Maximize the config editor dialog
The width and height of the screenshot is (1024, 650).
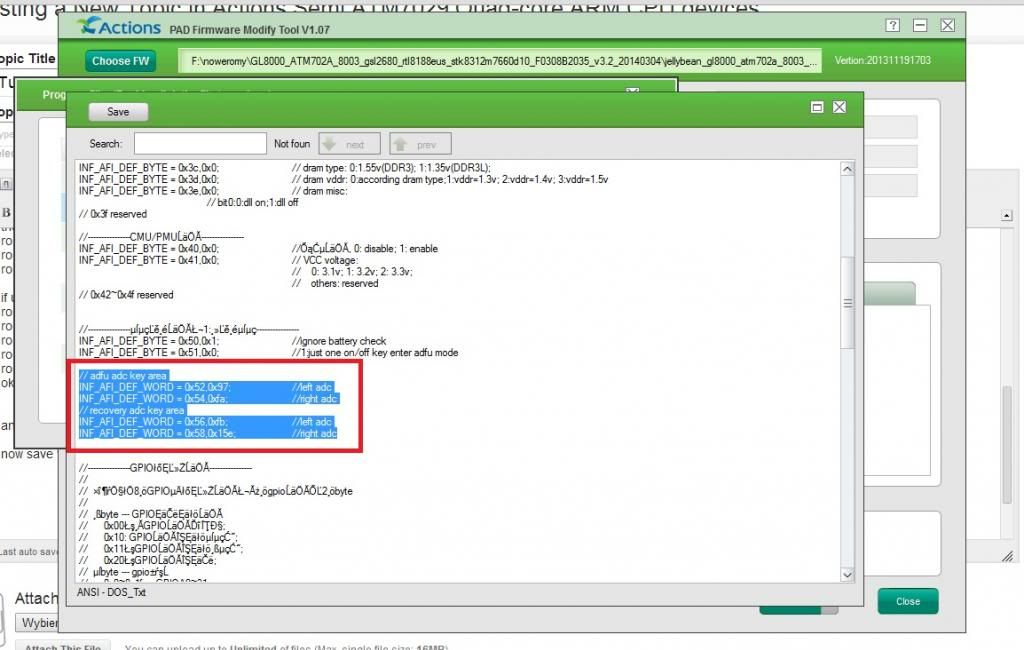[x=817, y=107]
